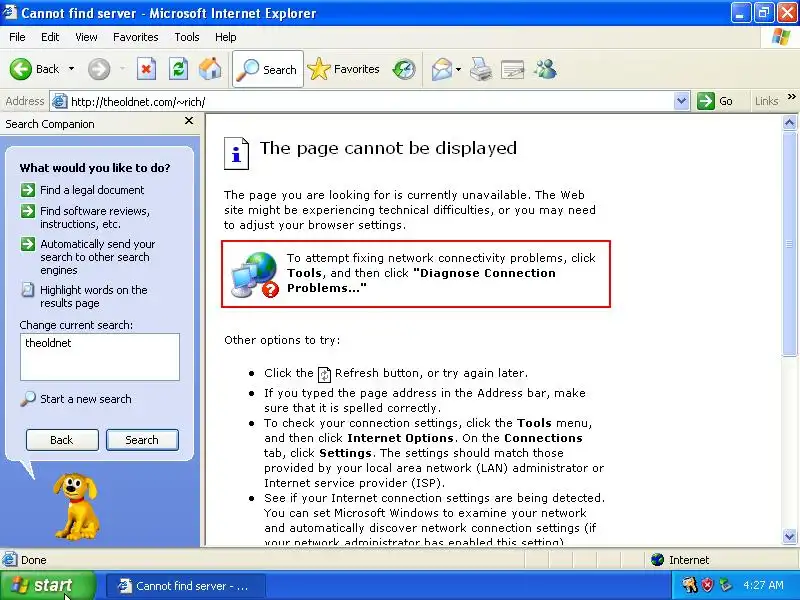Click the Refresh toolbar icon

pyautogui.click(x=178, y=69)
